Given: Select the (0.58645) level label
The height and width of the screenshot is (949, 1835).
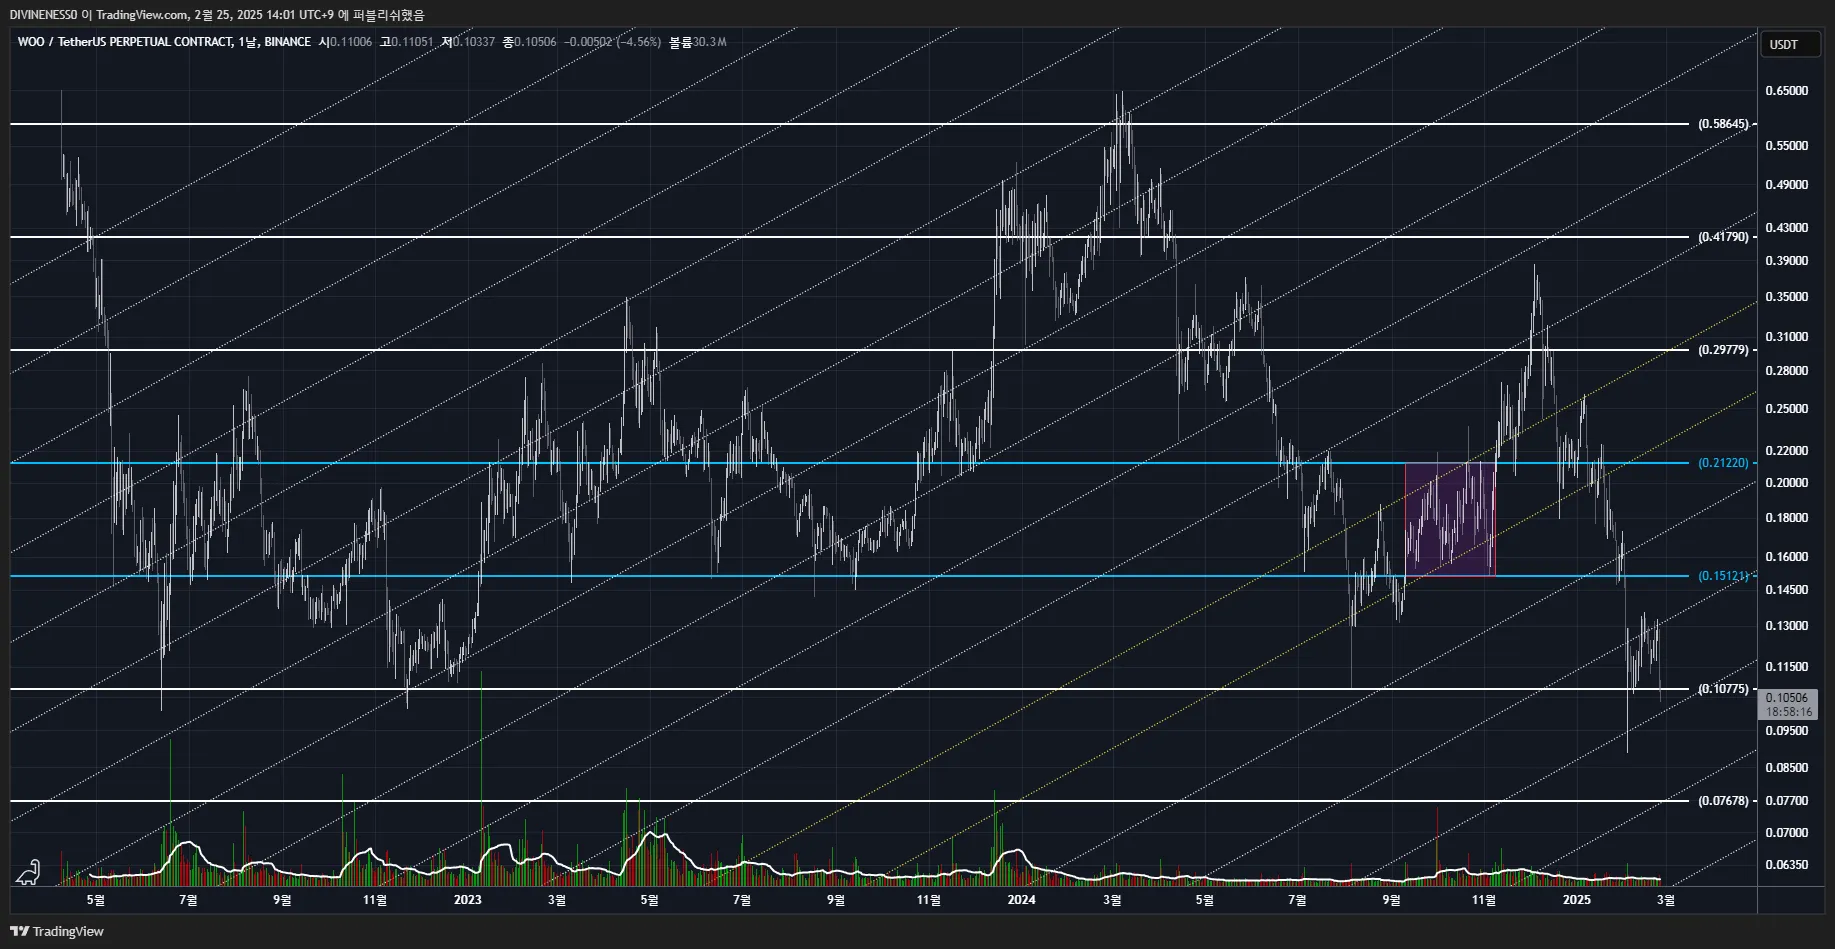Looking at the screenshot, I should pos(1724,124).
